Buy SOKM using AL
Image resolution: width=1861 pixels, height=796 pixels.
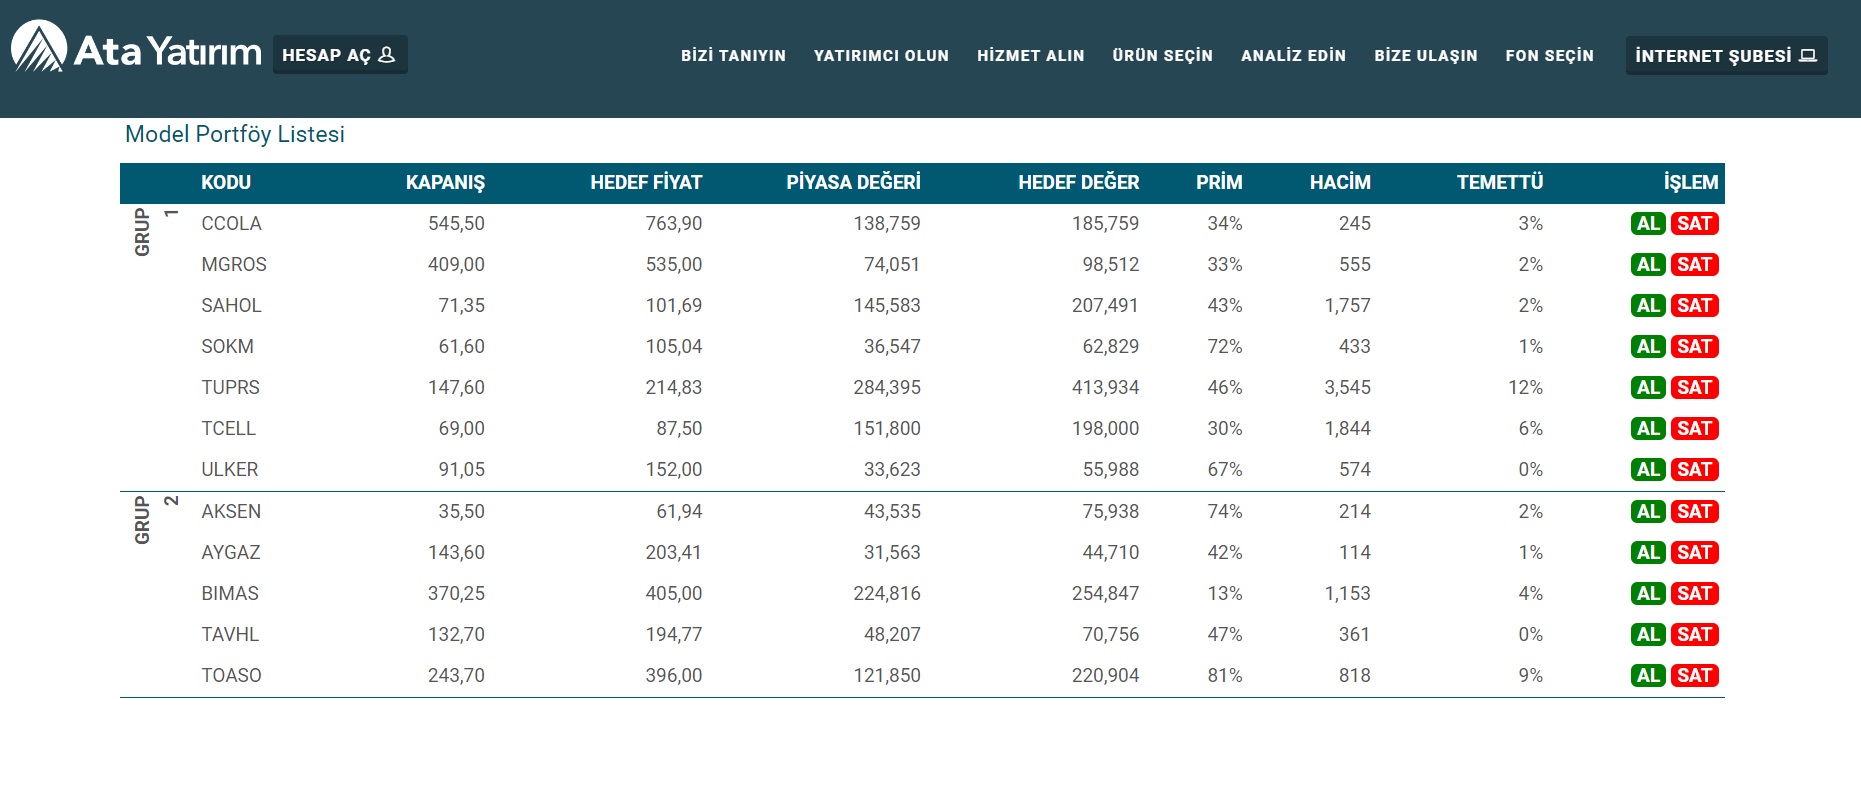pyautogui.click(x=1648, y=347)
